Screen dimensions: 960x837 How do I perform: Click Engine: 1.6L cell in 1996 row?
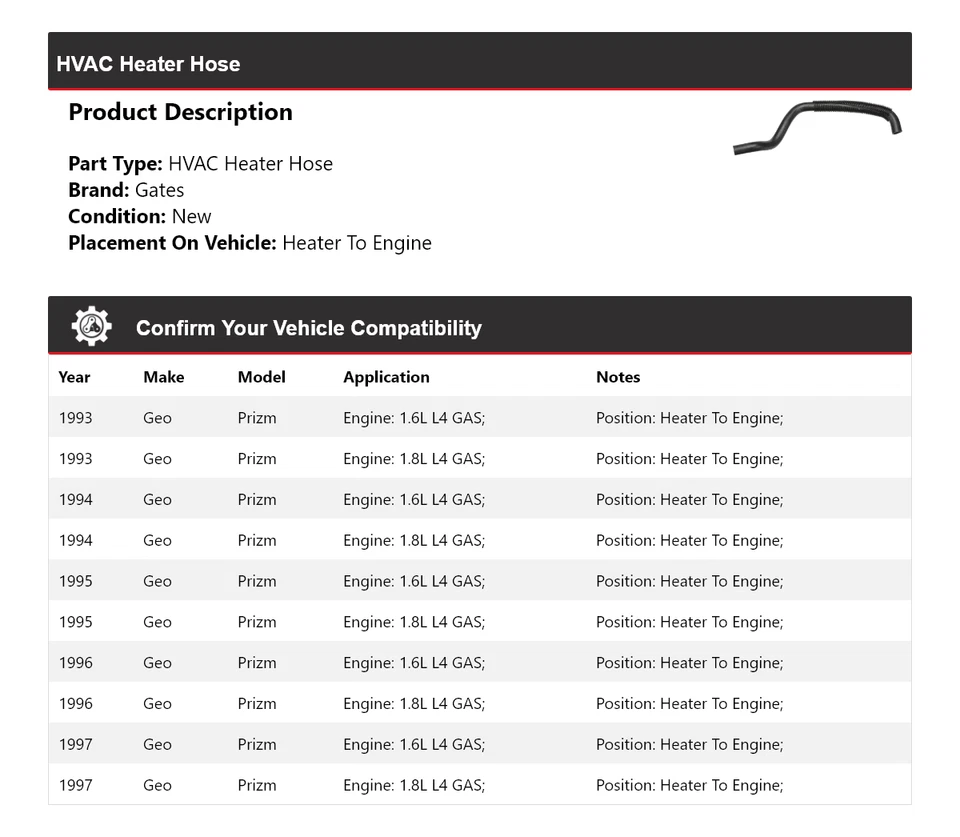pos(414,663)
